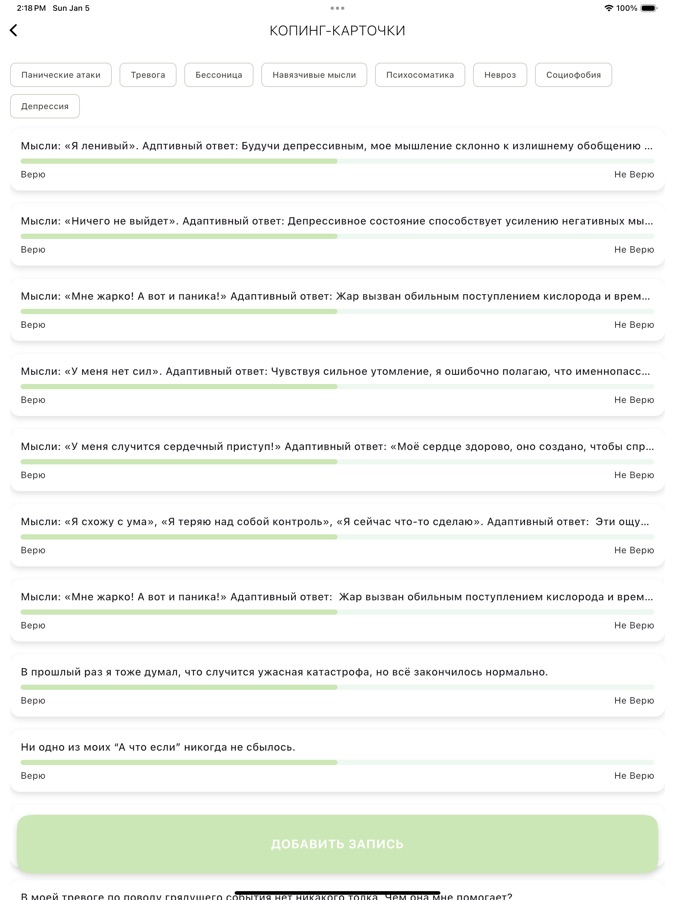Filter cards by «Бессонница»
Viewport: 675px width, 900px height.
point(219,75)
